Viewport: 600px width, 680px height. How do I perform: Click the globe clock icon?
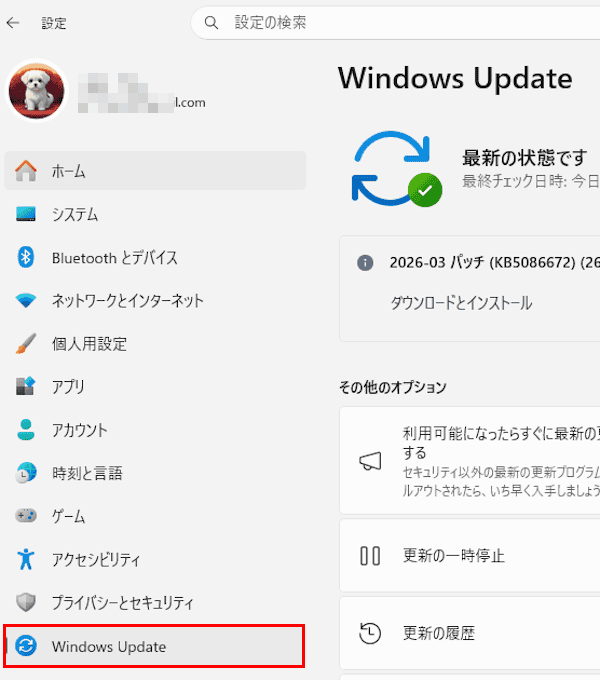click(26, 473)
